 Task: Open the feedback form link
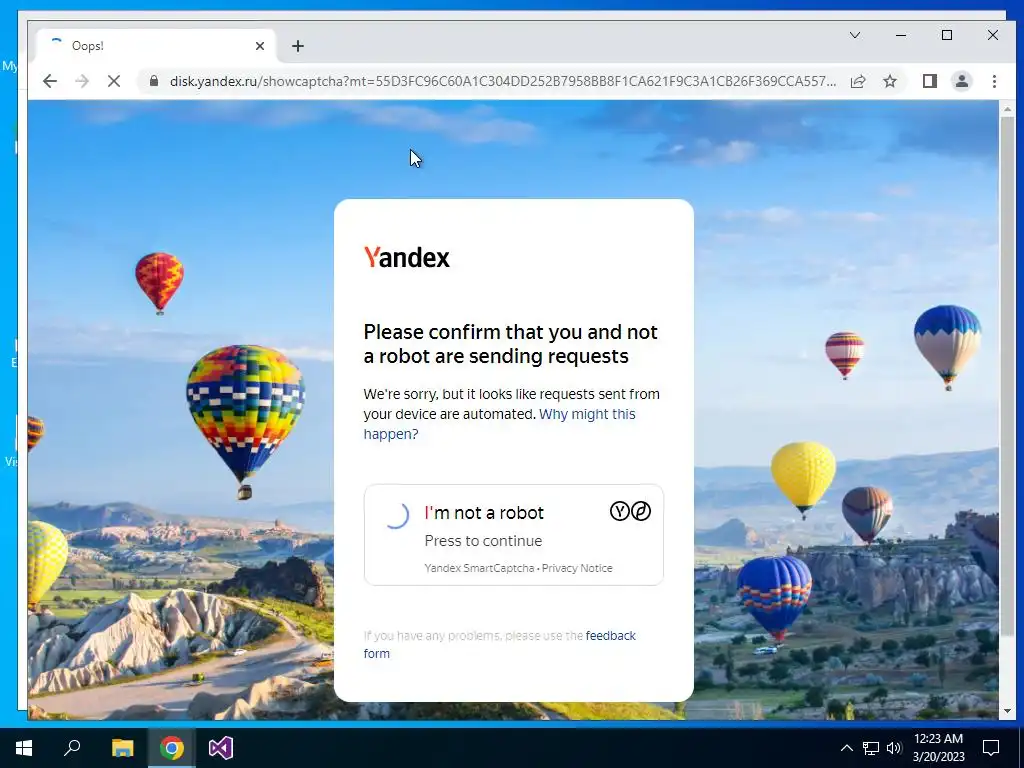[x=500, y=645]
